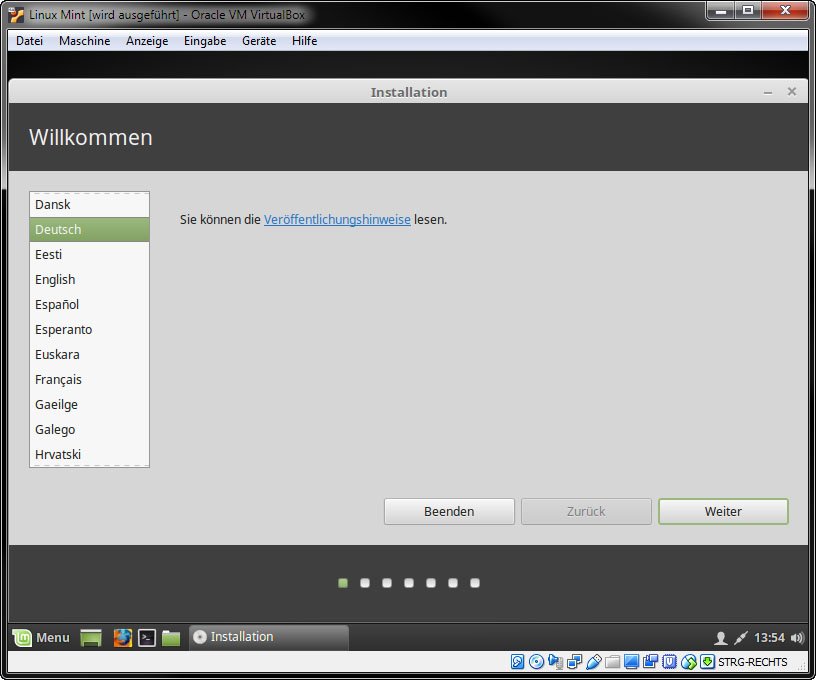Minimize the Installation dialog
The width and height of the screenshot is (816, 680).
[x=768, y=92]
